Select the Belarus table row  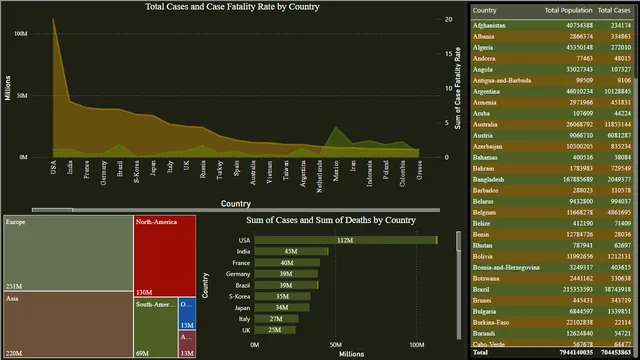coord(552,202)
